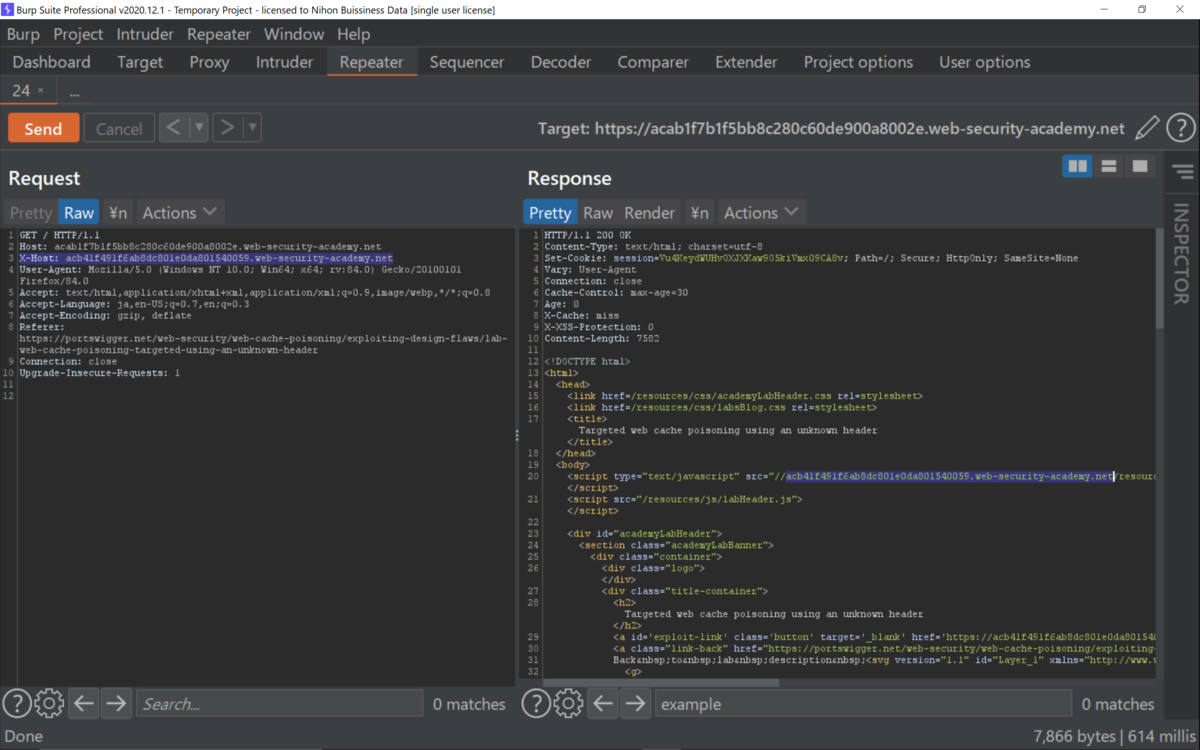Open the Project menu
The width and height of the screenshot is (1200, 750).
click(78, 34)
